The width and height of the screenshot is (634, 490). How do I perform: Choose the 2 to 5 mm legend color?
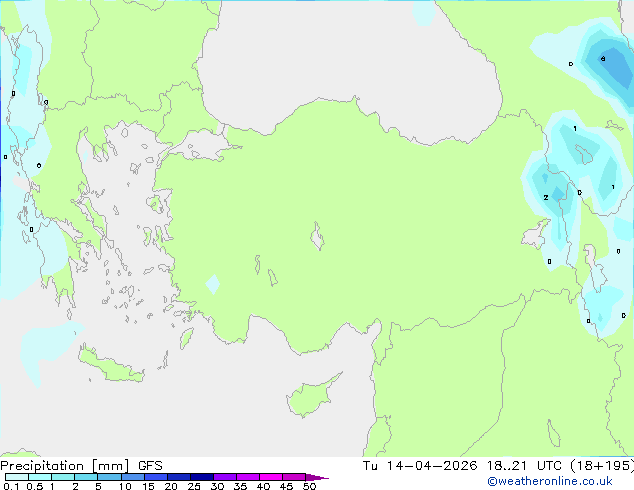(x=86, y=477)
